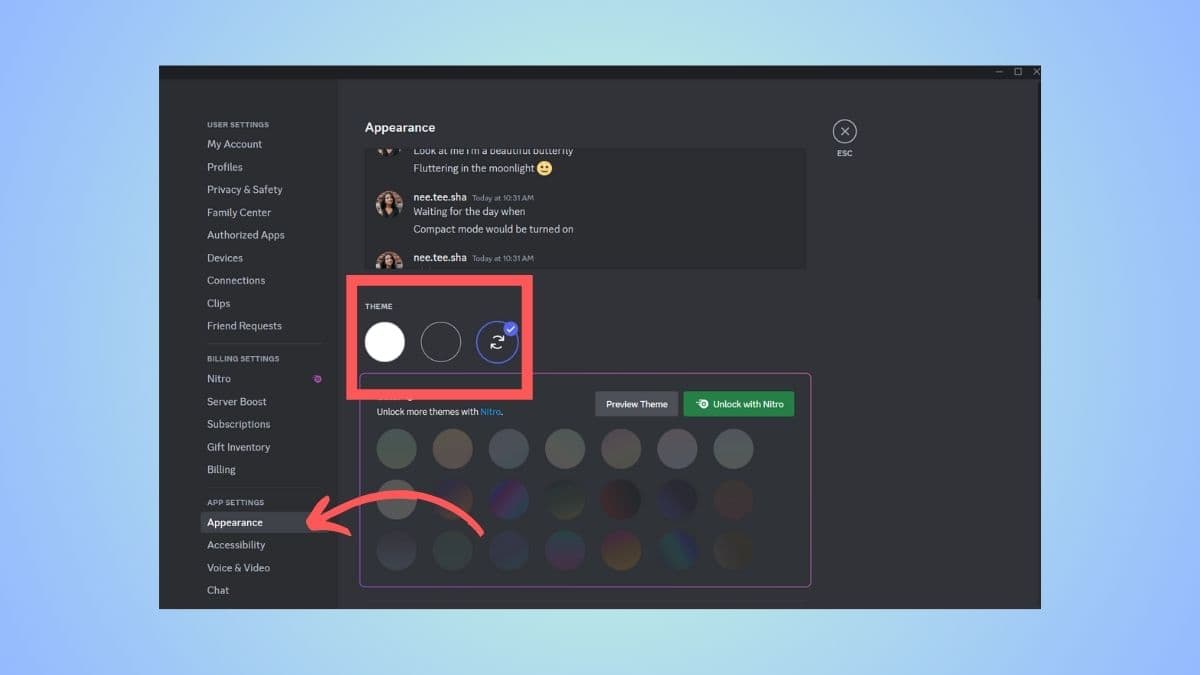Open Gift Inventory
Viewport: 1200px width, 675px height.
(x=239, y=447)
